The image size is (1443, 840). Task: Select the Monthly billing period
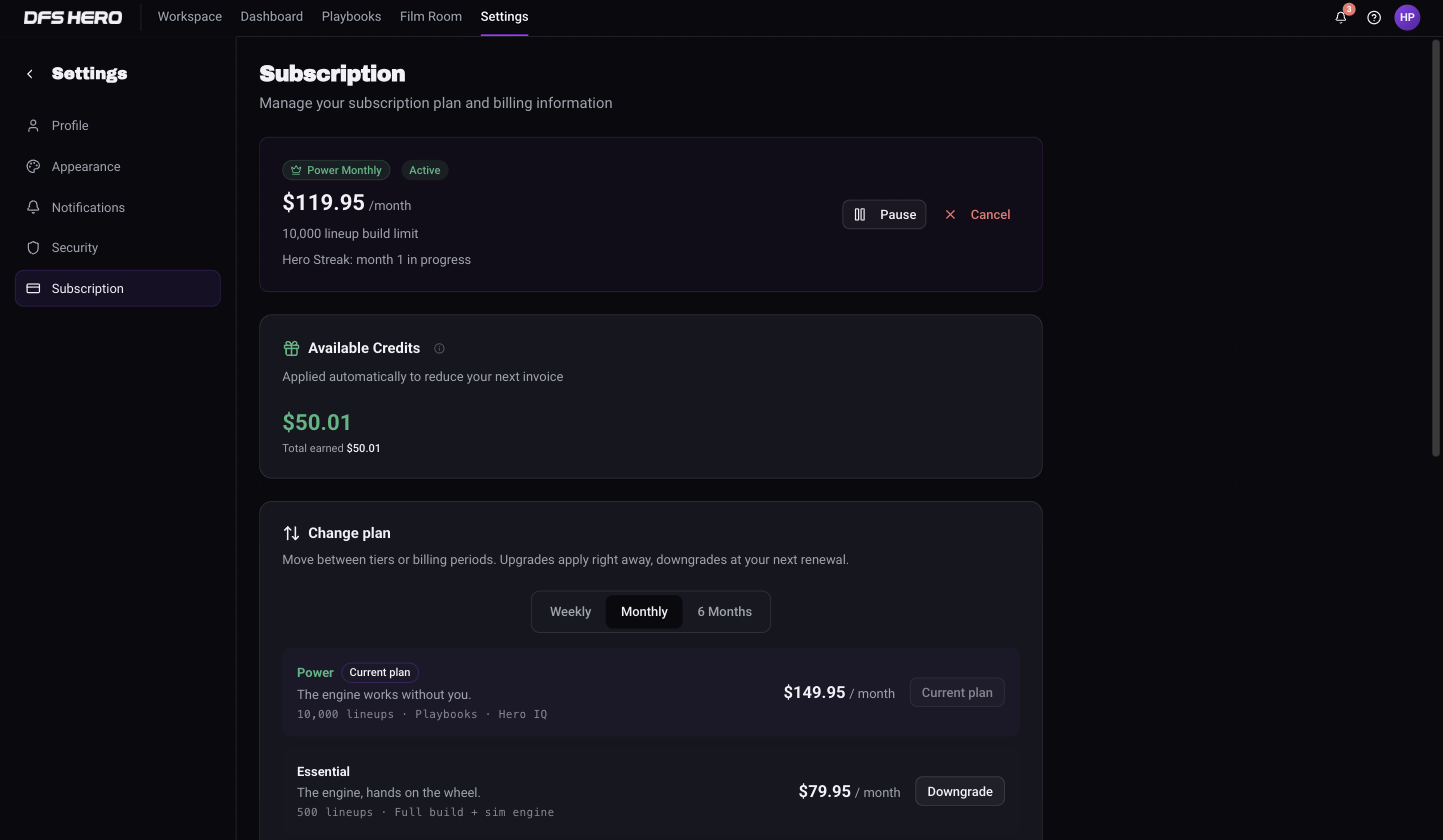pyautogui.click(x=644, y=612)
